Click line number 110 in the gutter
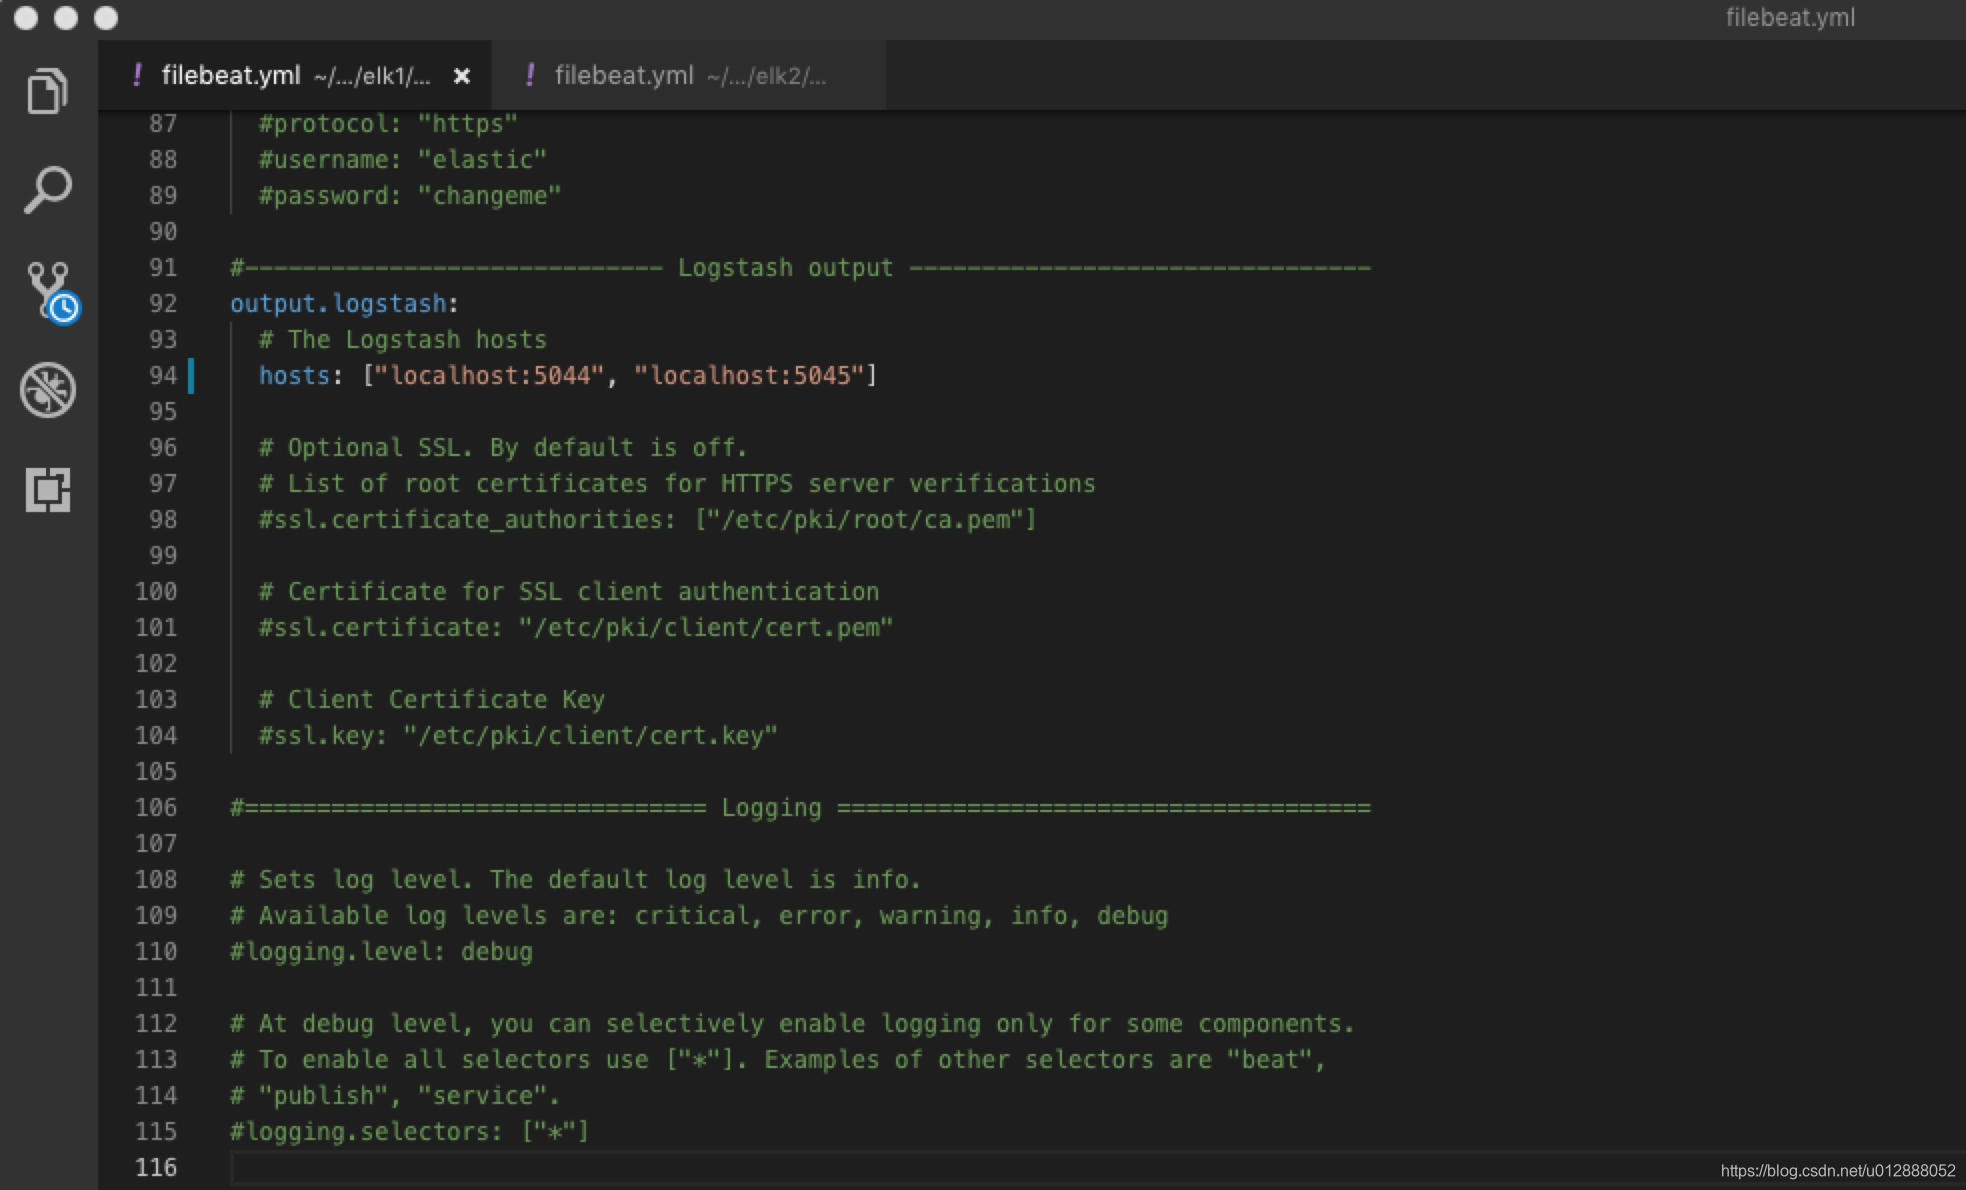1966x1190 pixels. [156, 952]
